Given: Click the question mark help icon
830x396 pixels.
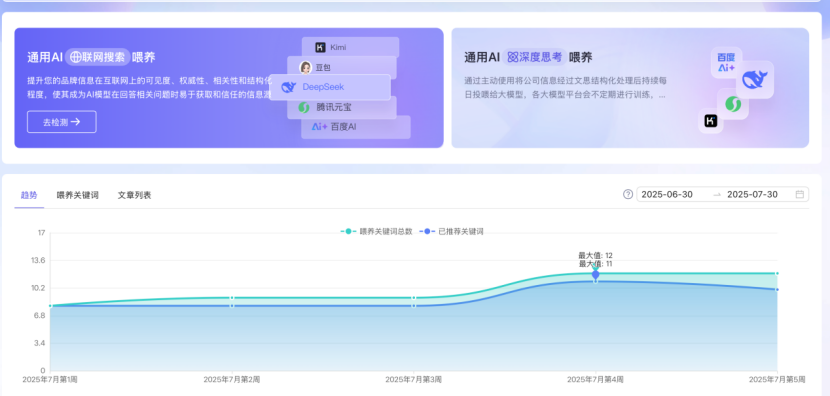Looking at the screenshot, I should [628, 194].
